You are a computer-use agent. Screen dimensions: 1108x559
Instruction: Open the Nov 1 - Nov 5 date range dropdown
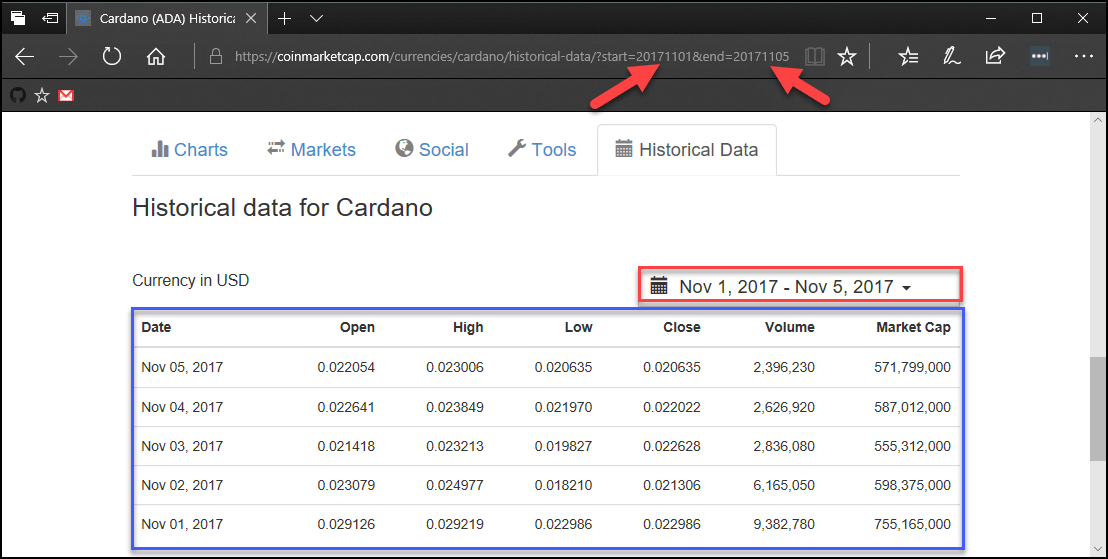(799, 286)
